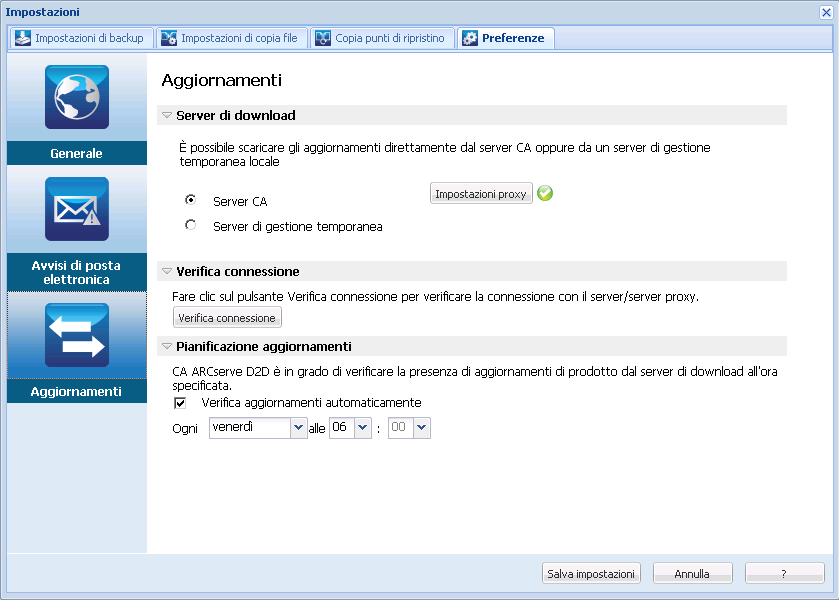Collapse the Pianificazione aggiornamenti section
This screenshot has height=600, width=839.
point(167,346)
